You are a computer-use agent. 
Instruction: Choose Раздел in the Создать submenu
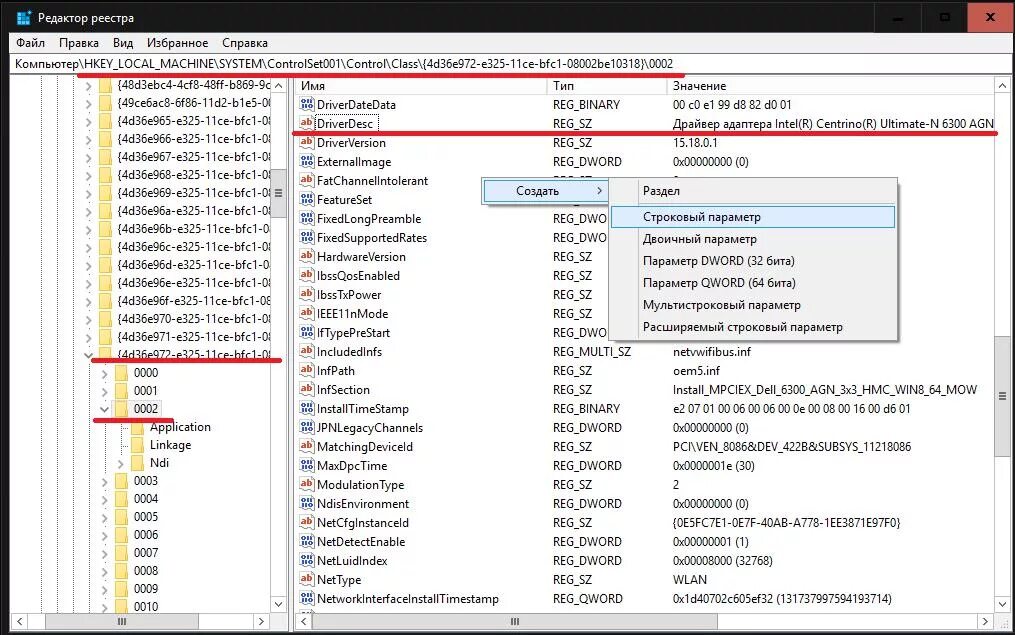click(x=753, y=191)
